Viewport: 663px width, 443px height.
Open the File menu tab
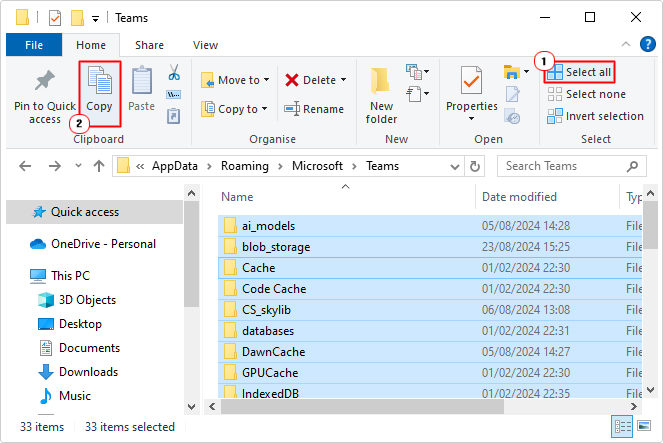pos(34,45)
